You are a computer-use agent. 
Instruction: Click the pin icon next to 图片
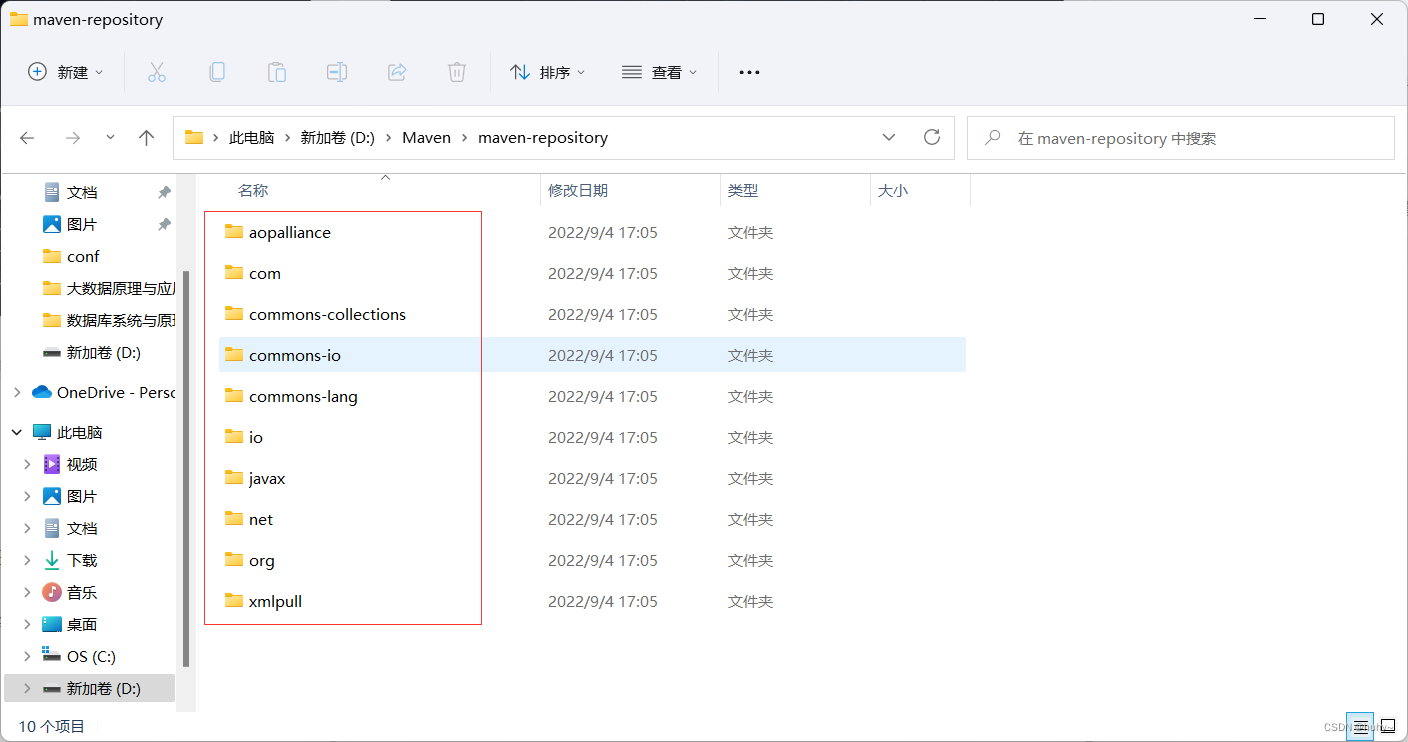[164, 224]
